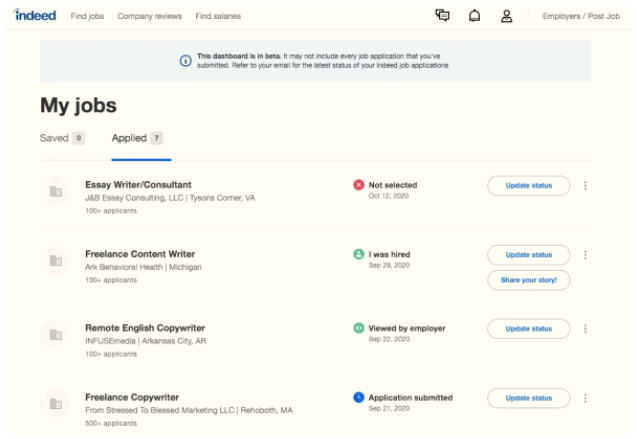Update status for Freelance Content Writer

[x=529, y=255]
